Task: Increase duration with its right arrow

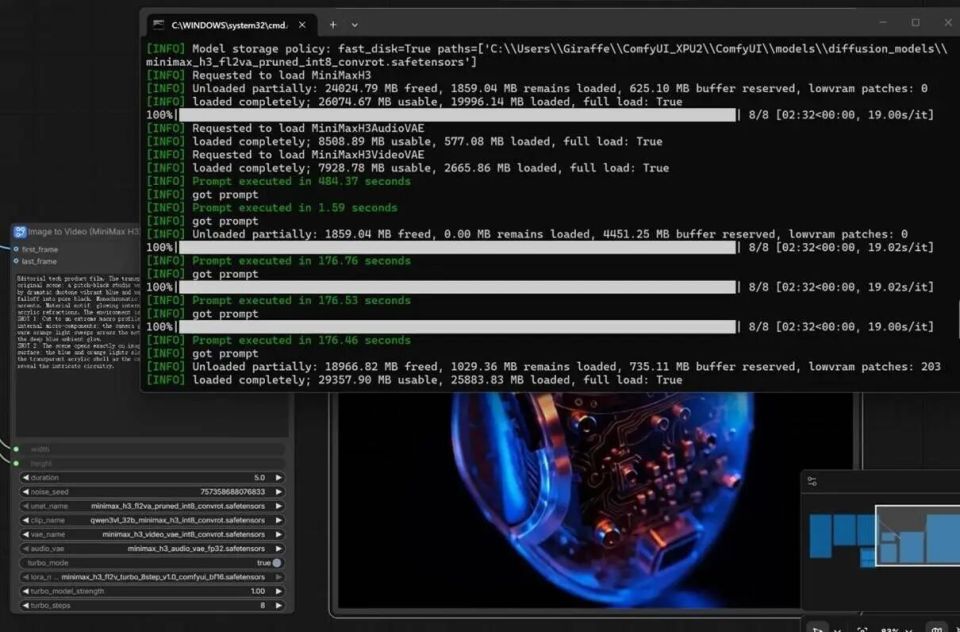Action: click(x=279, y=478)
